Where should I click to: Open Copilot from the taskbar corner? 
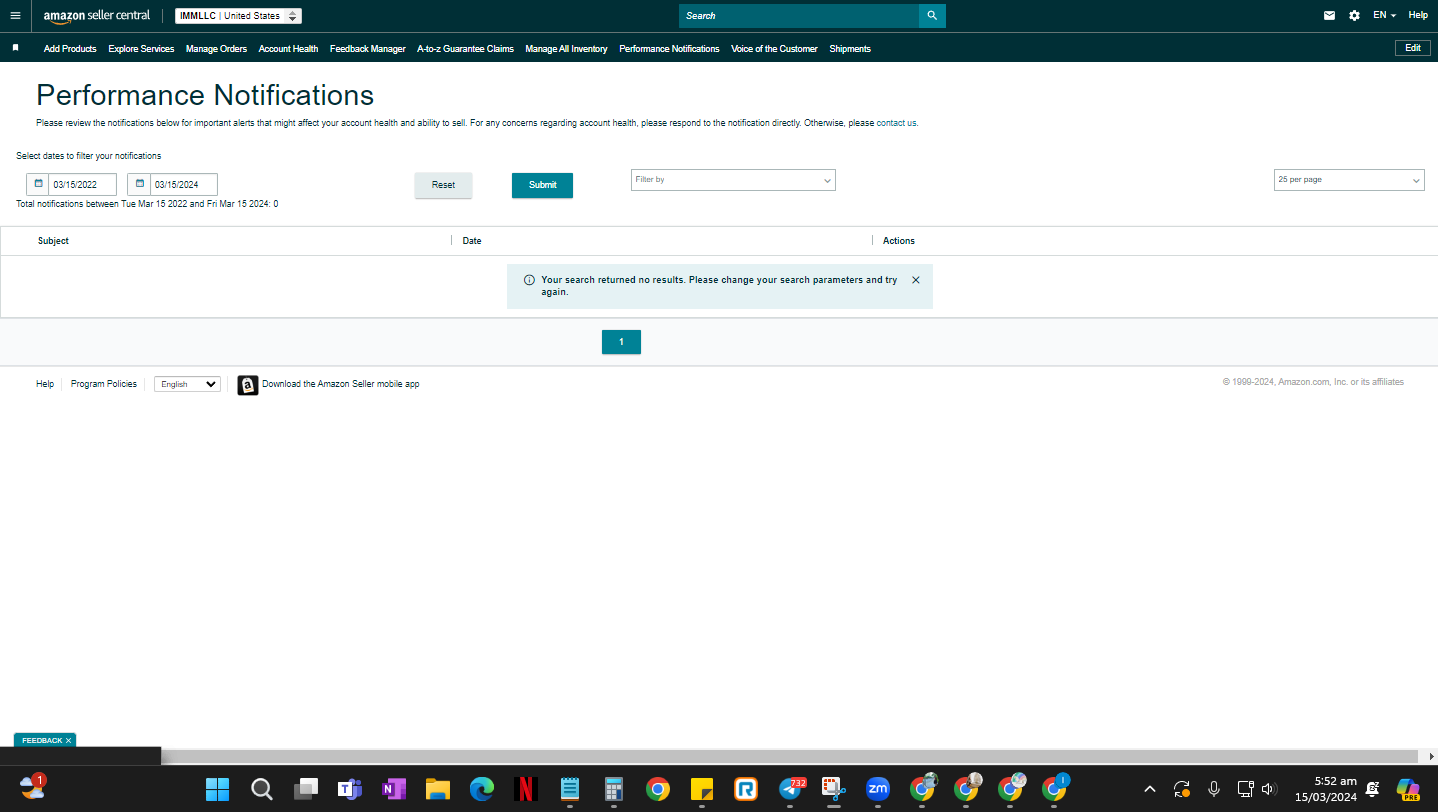tap(1408, 789)
